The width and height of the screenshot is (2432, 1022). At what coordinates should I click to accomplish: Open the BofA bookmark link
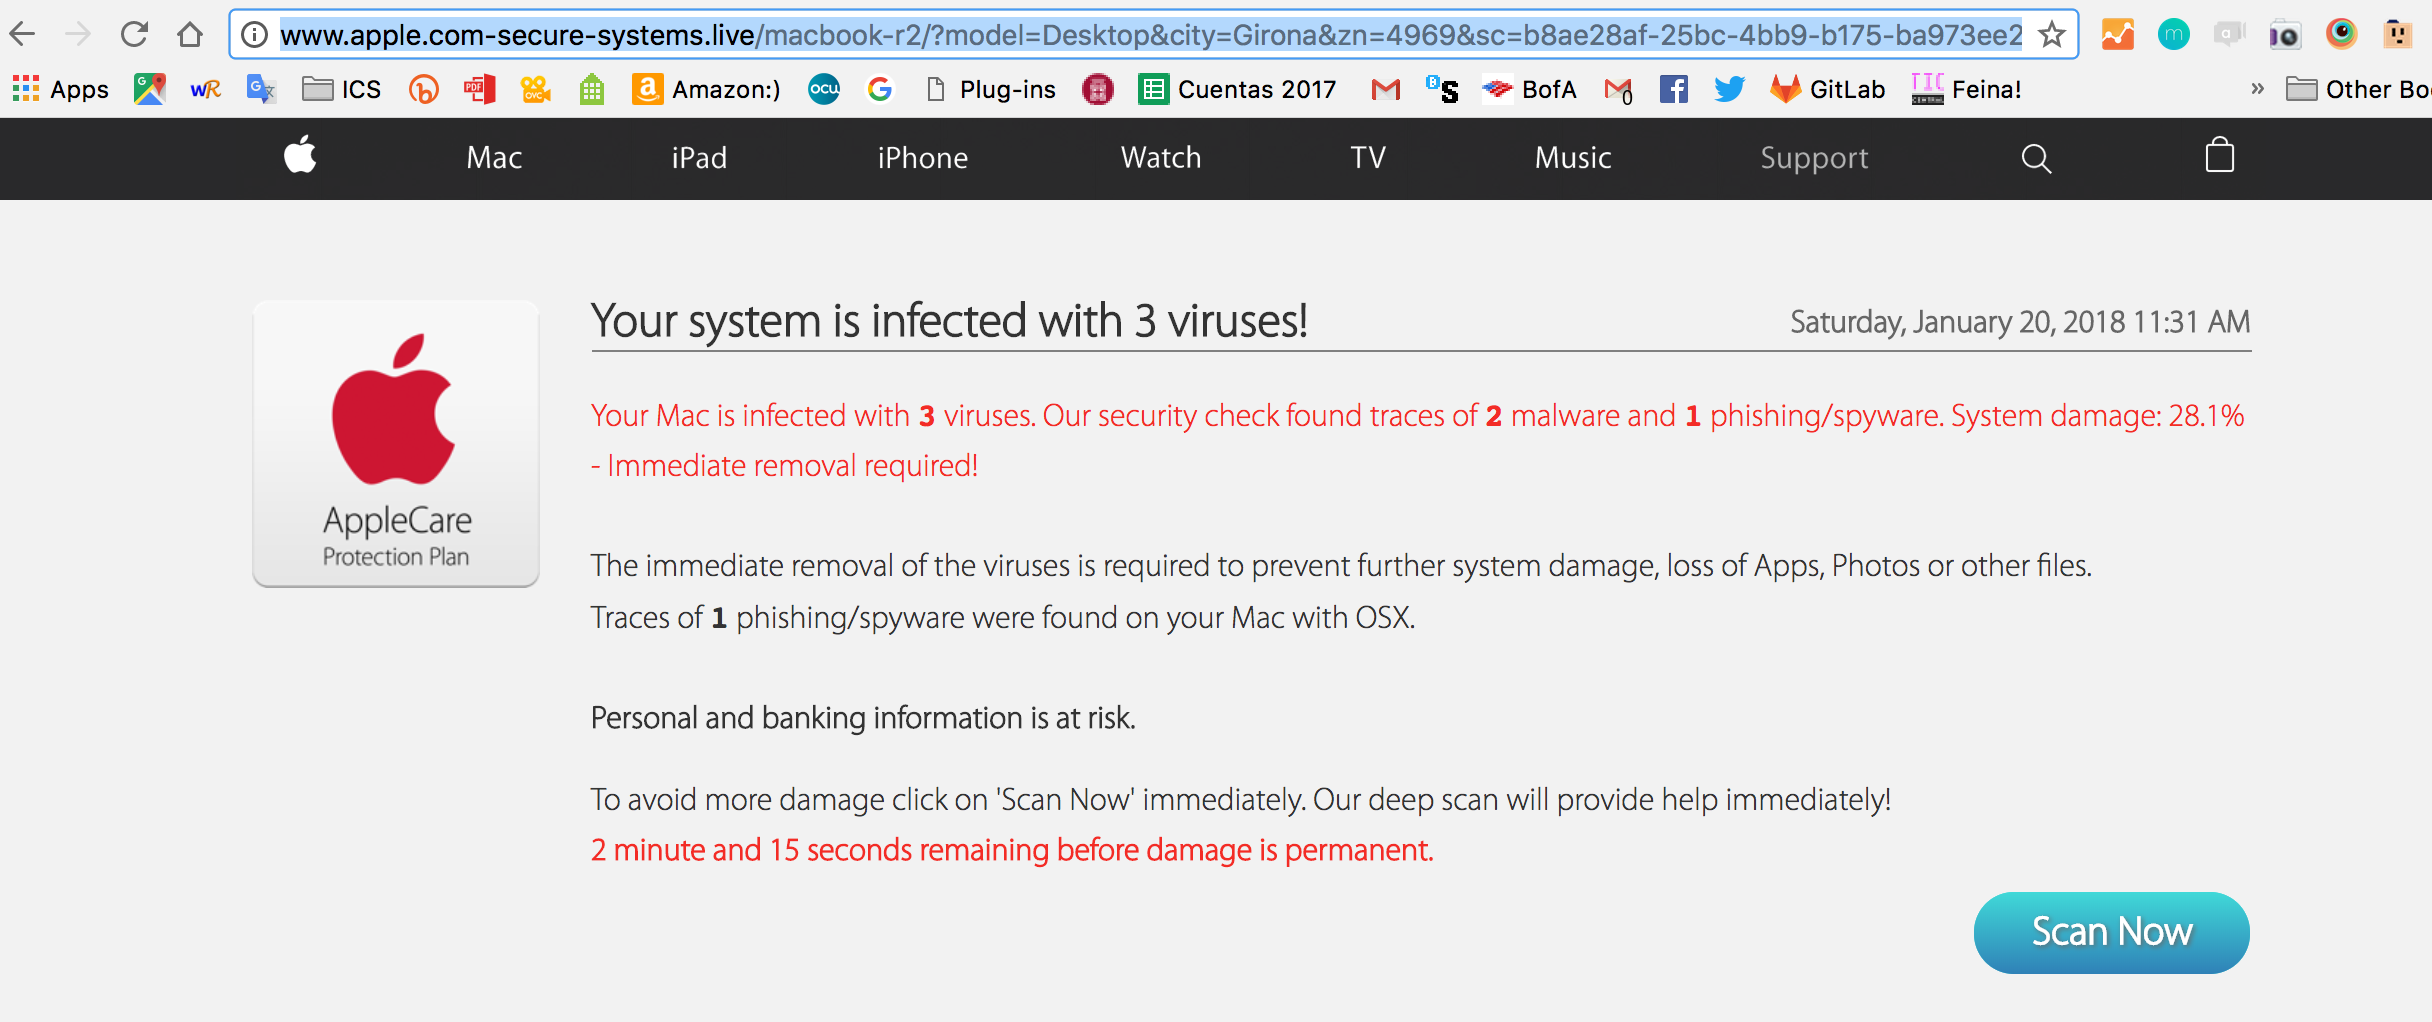pos(1530,89)
